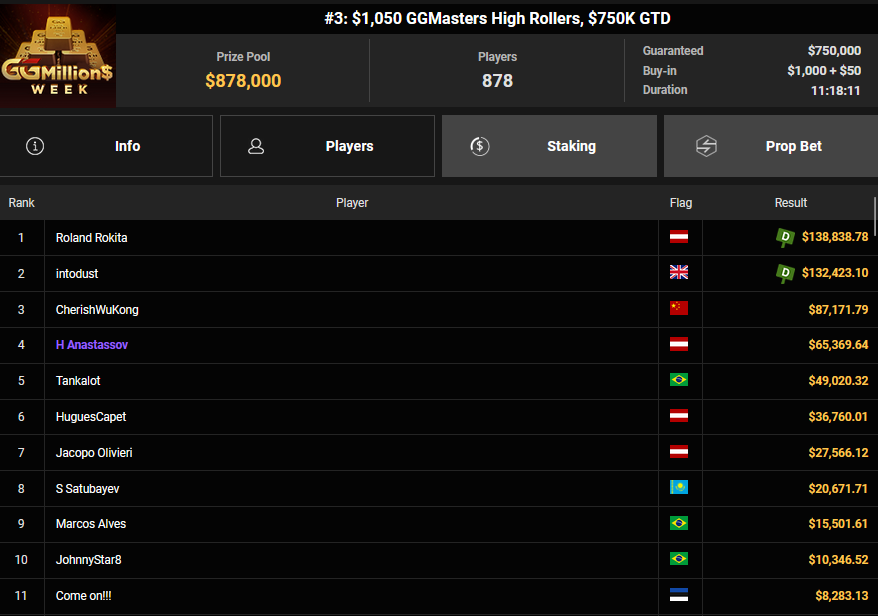Click the Result column header

[x=790, y=203]
